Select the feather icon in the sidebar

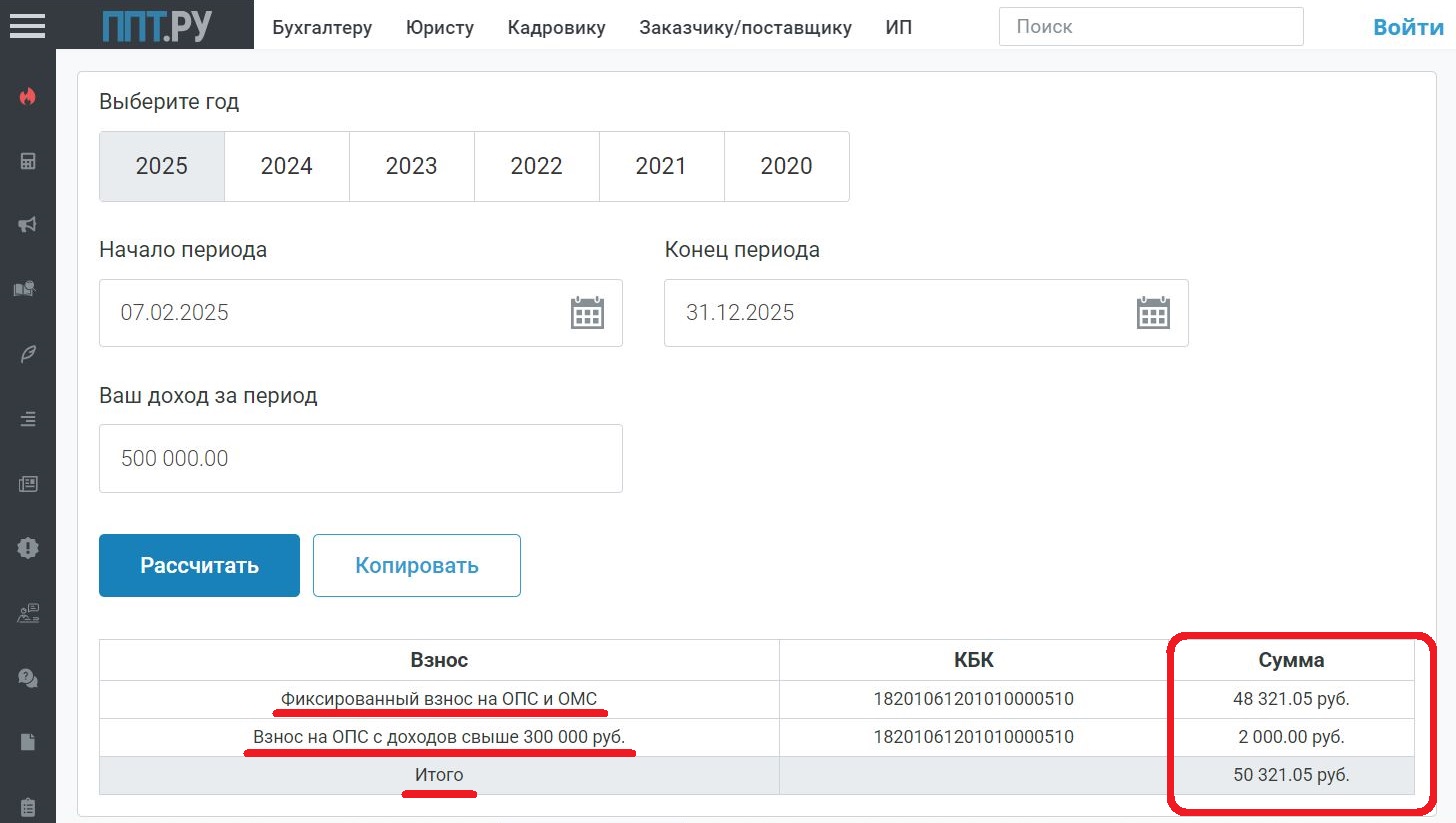coord(27,353)
